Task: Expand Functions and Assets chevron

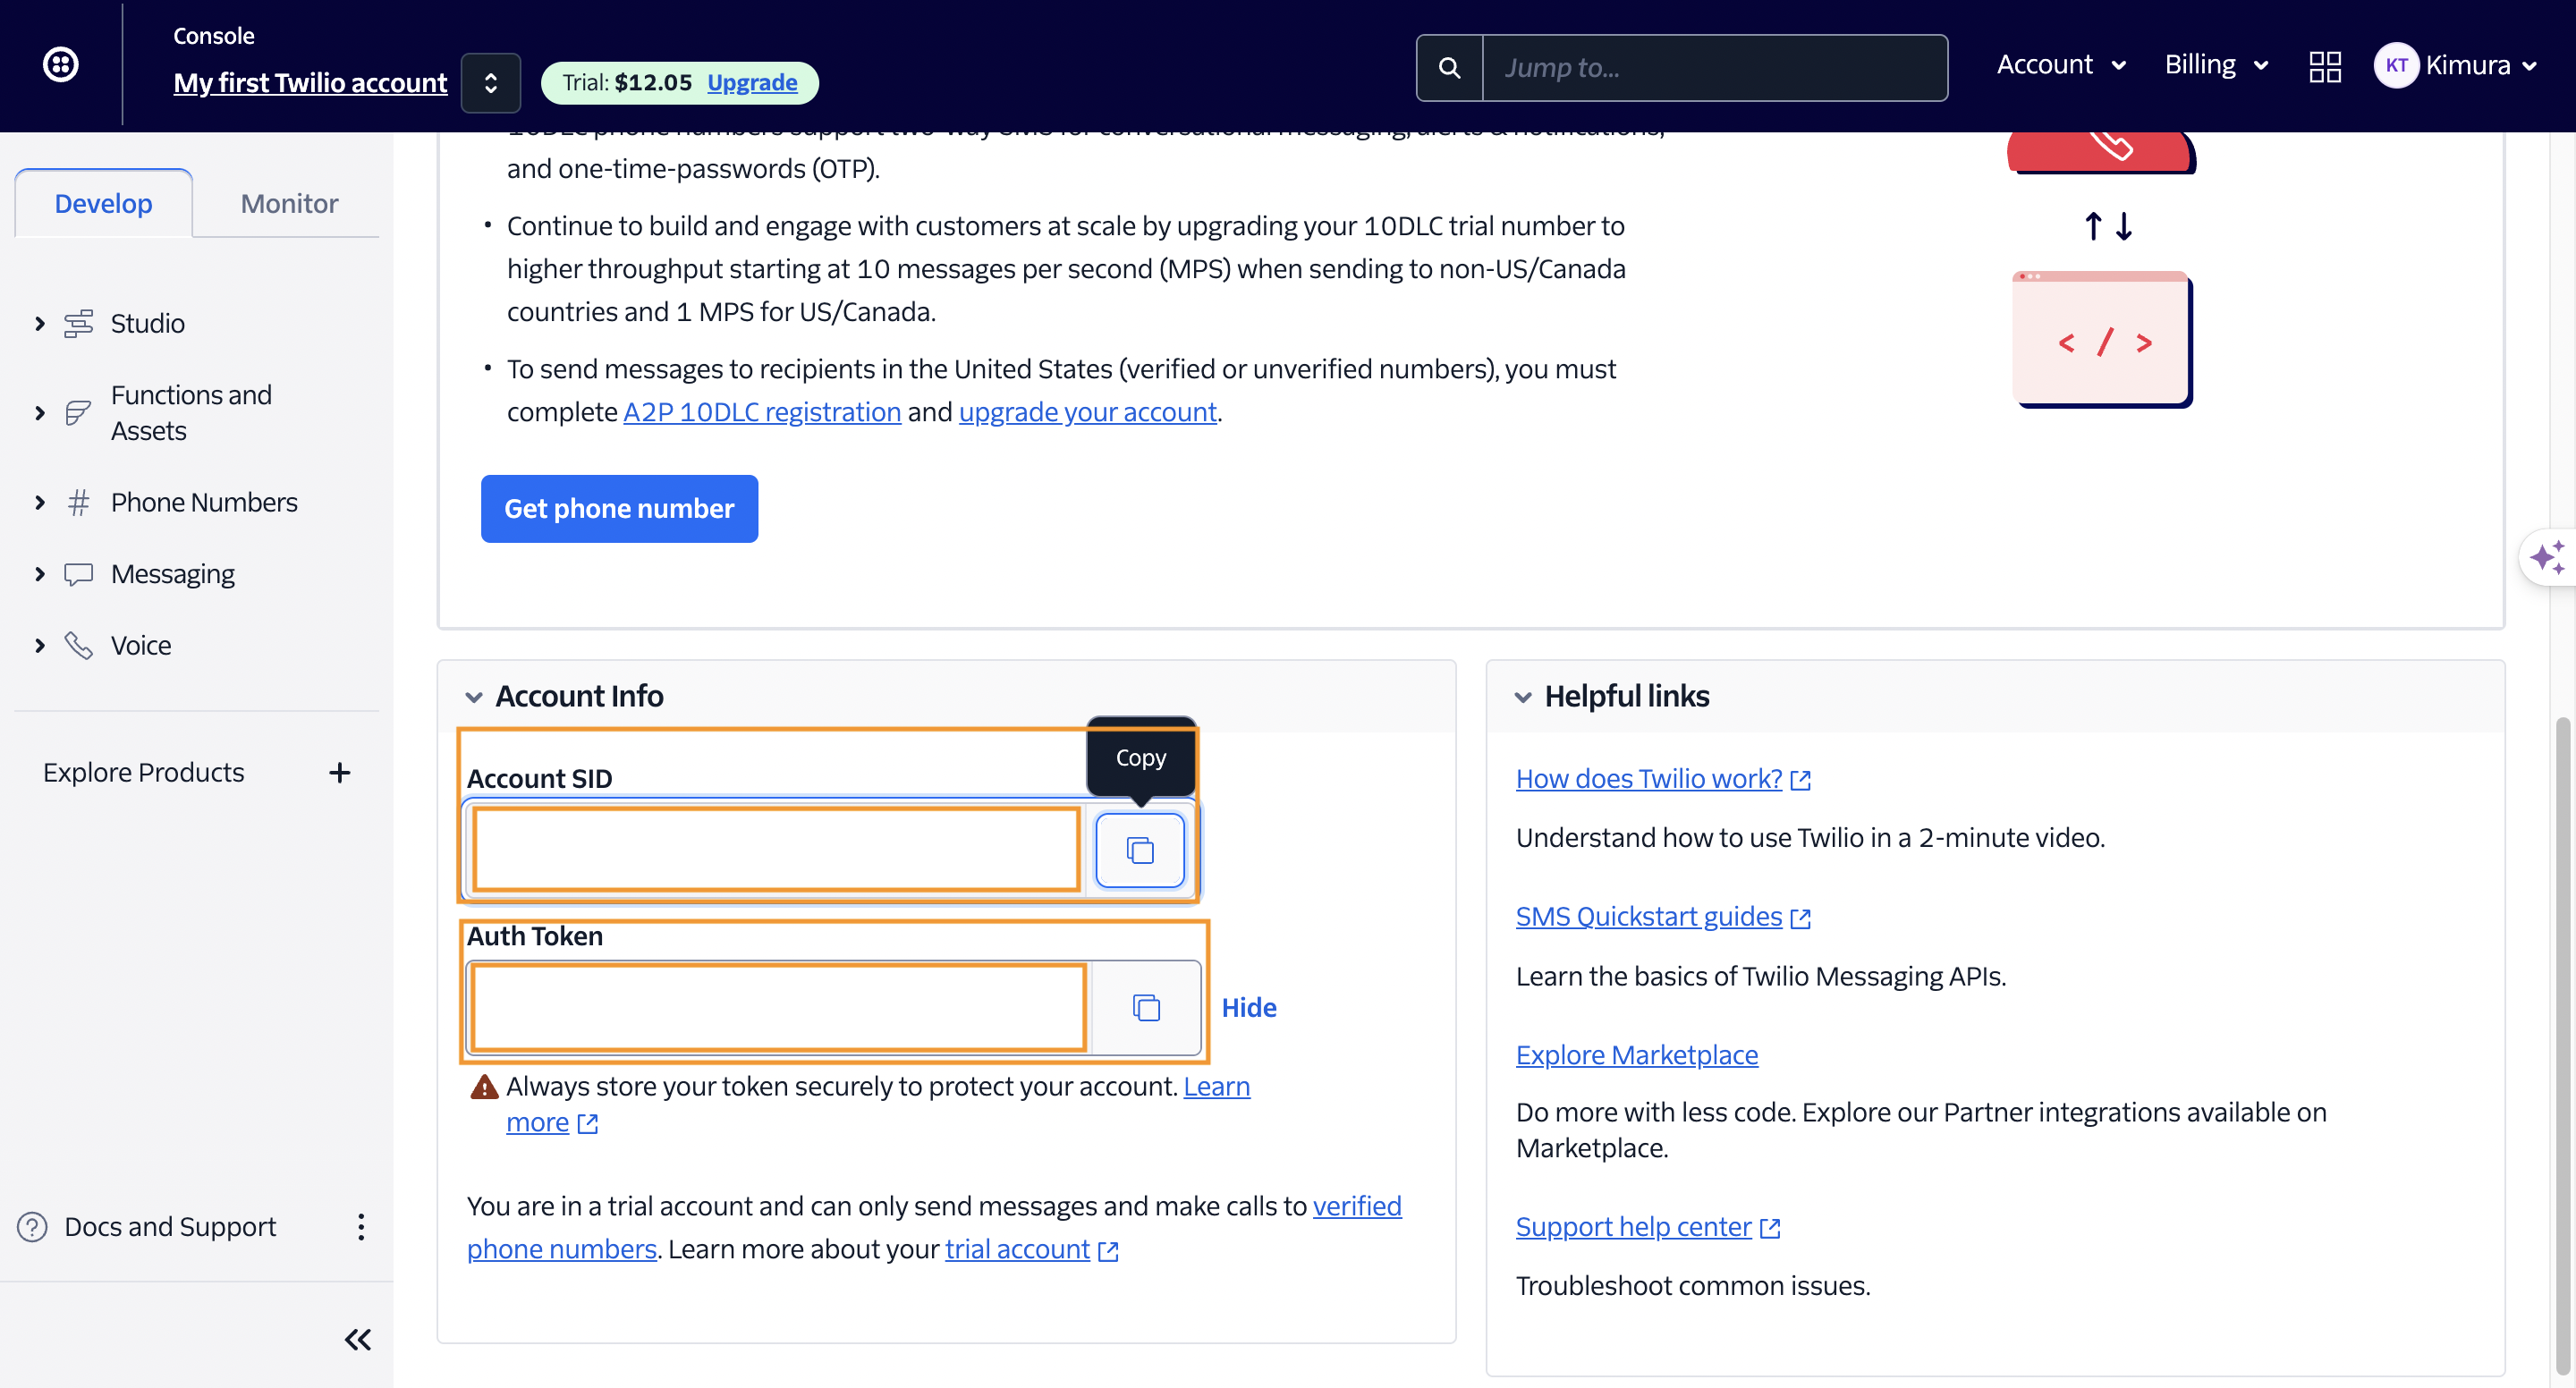Action: (x=40, y=413)
